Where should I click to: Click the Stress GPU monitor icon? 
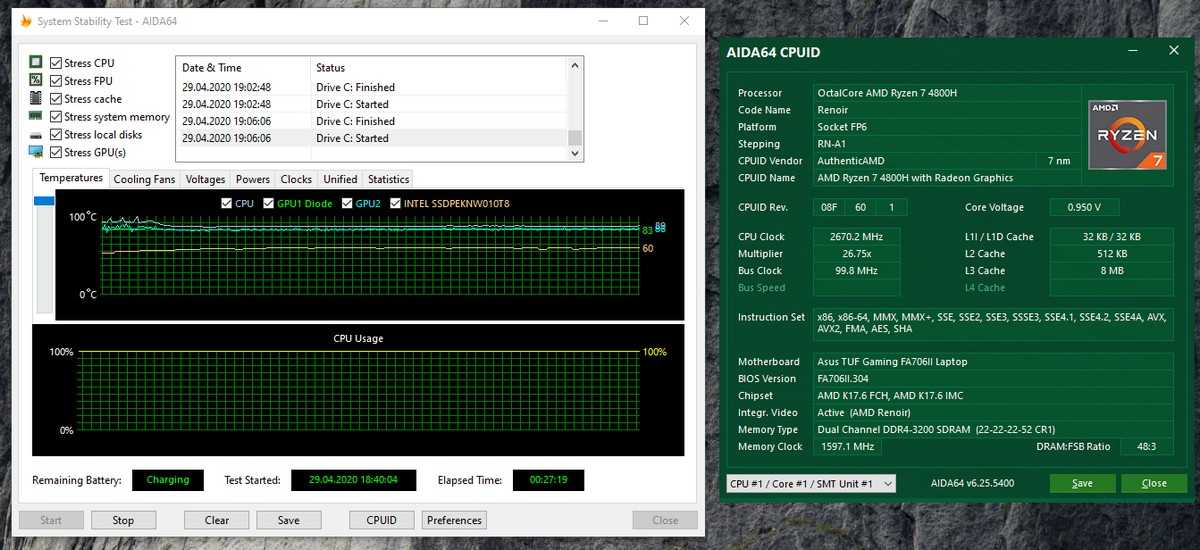[36, 152]
